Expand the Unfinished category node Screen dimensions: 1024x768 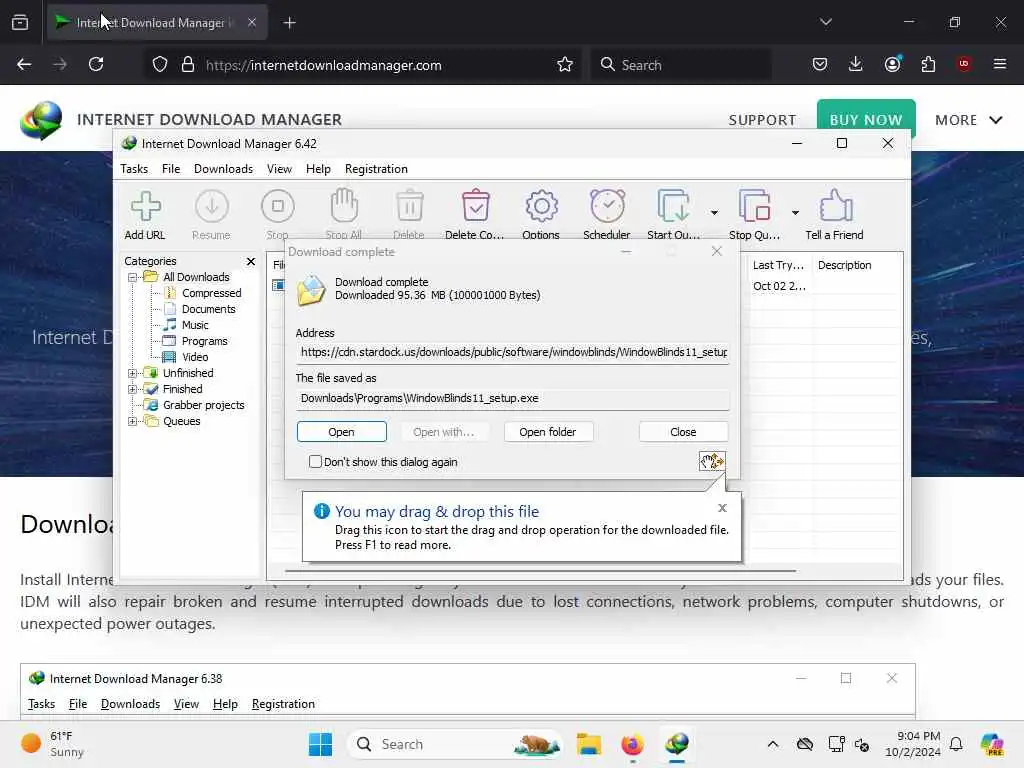(x=133, y=374)
